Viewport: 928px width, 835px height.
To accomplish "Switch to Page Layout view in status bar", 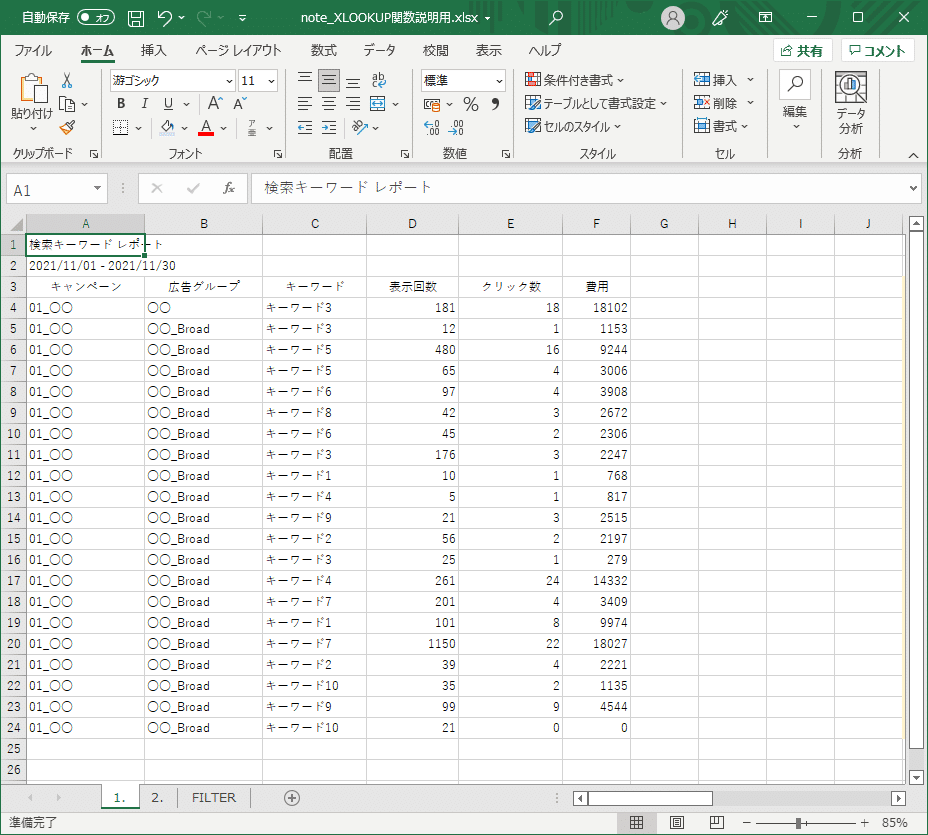I will point(676,823).
